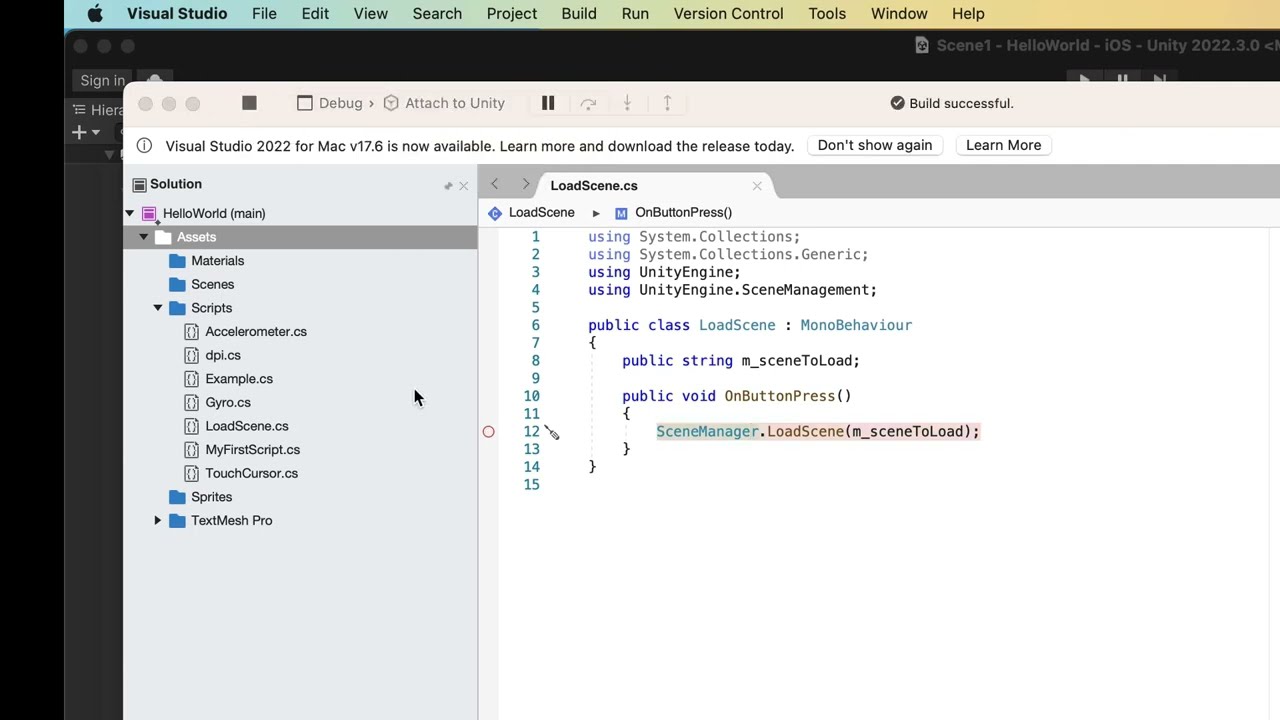Open the Project menu

coord(512,14)
